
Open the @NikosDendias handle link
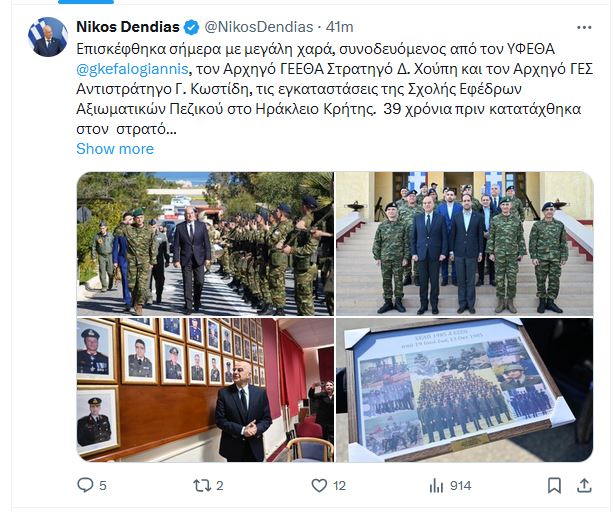pos(259,27)
